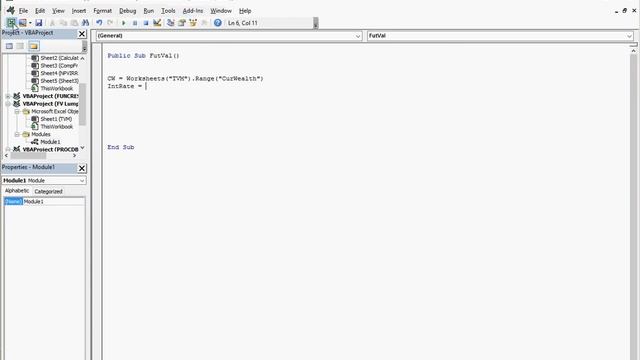Select Sheet3 (CompFr...) in project tree
Viewport: 640px width, 360px height.
click(x=55, y=66)
